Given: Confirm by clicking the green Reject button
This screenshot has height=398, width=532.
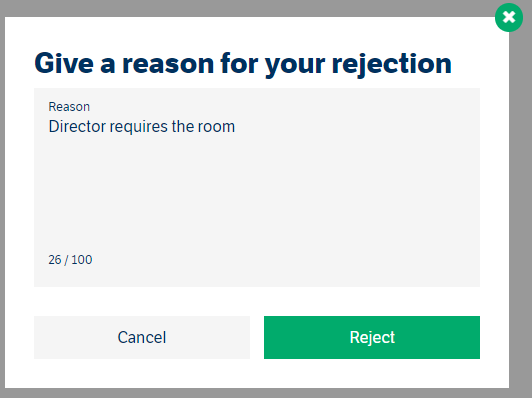Looking at the screenshot, I should (x=372, y=337).
